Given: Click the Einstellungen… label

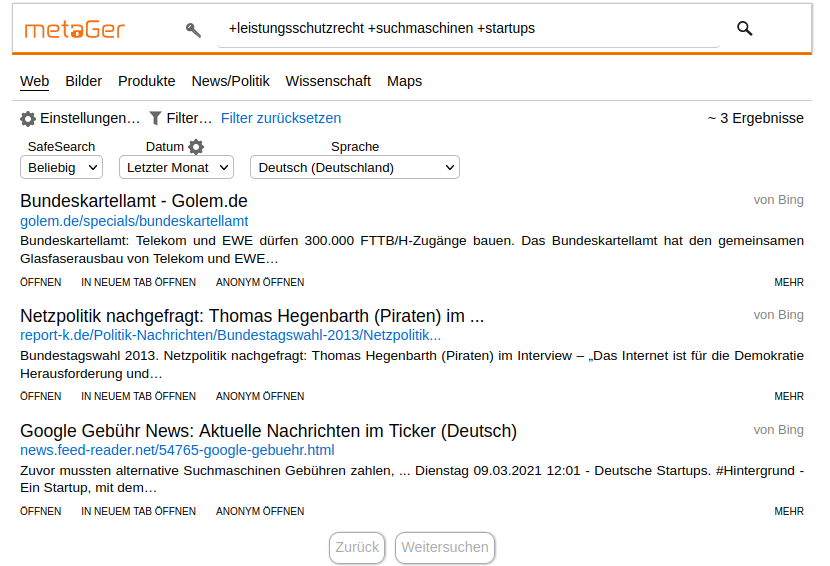Looking at the screenshot, I should pyautogui.click(x=90, y=118).
